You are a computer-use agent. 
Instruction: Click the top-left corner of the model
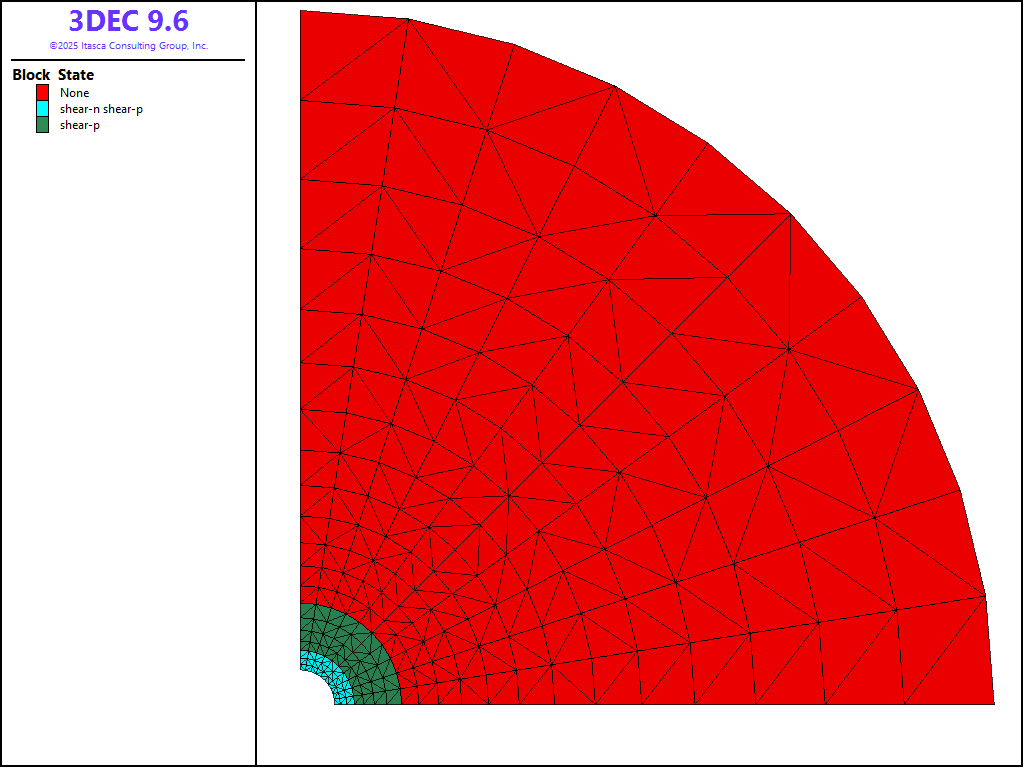coord(302,12)
